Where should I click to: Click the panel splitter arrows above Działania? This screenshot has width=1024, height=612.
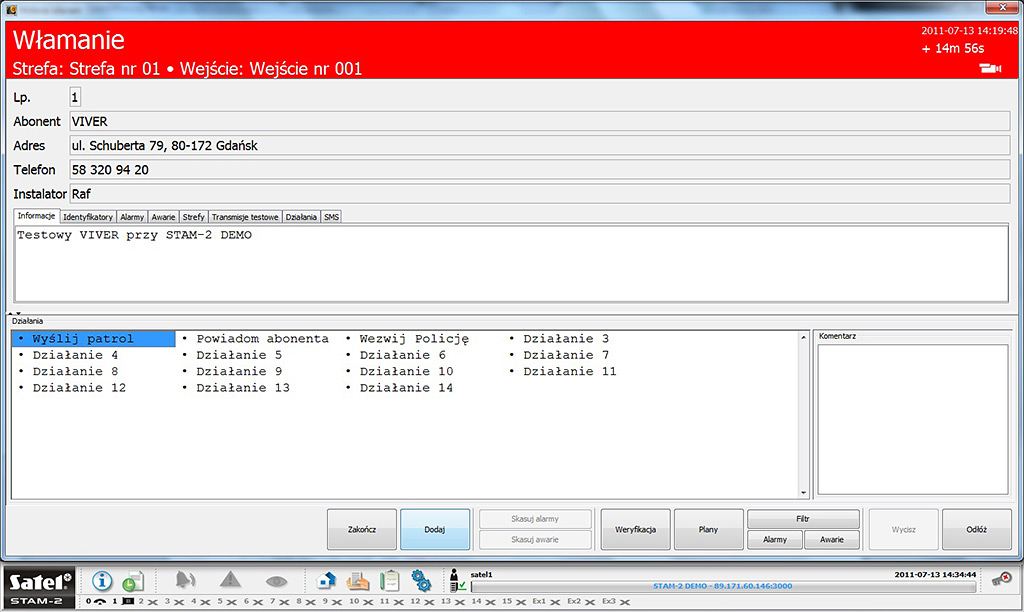point(14,314)
